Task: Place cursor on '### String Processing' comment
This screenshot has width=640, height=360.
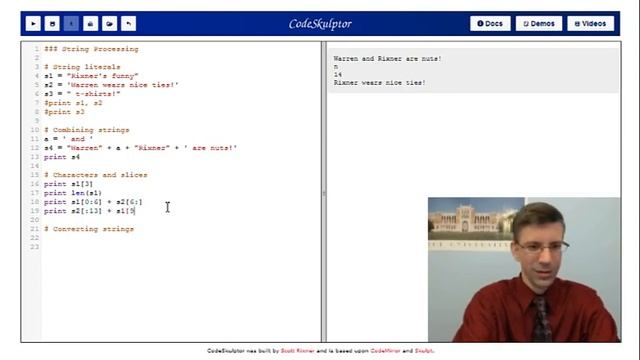Action: tap(91, 49)
